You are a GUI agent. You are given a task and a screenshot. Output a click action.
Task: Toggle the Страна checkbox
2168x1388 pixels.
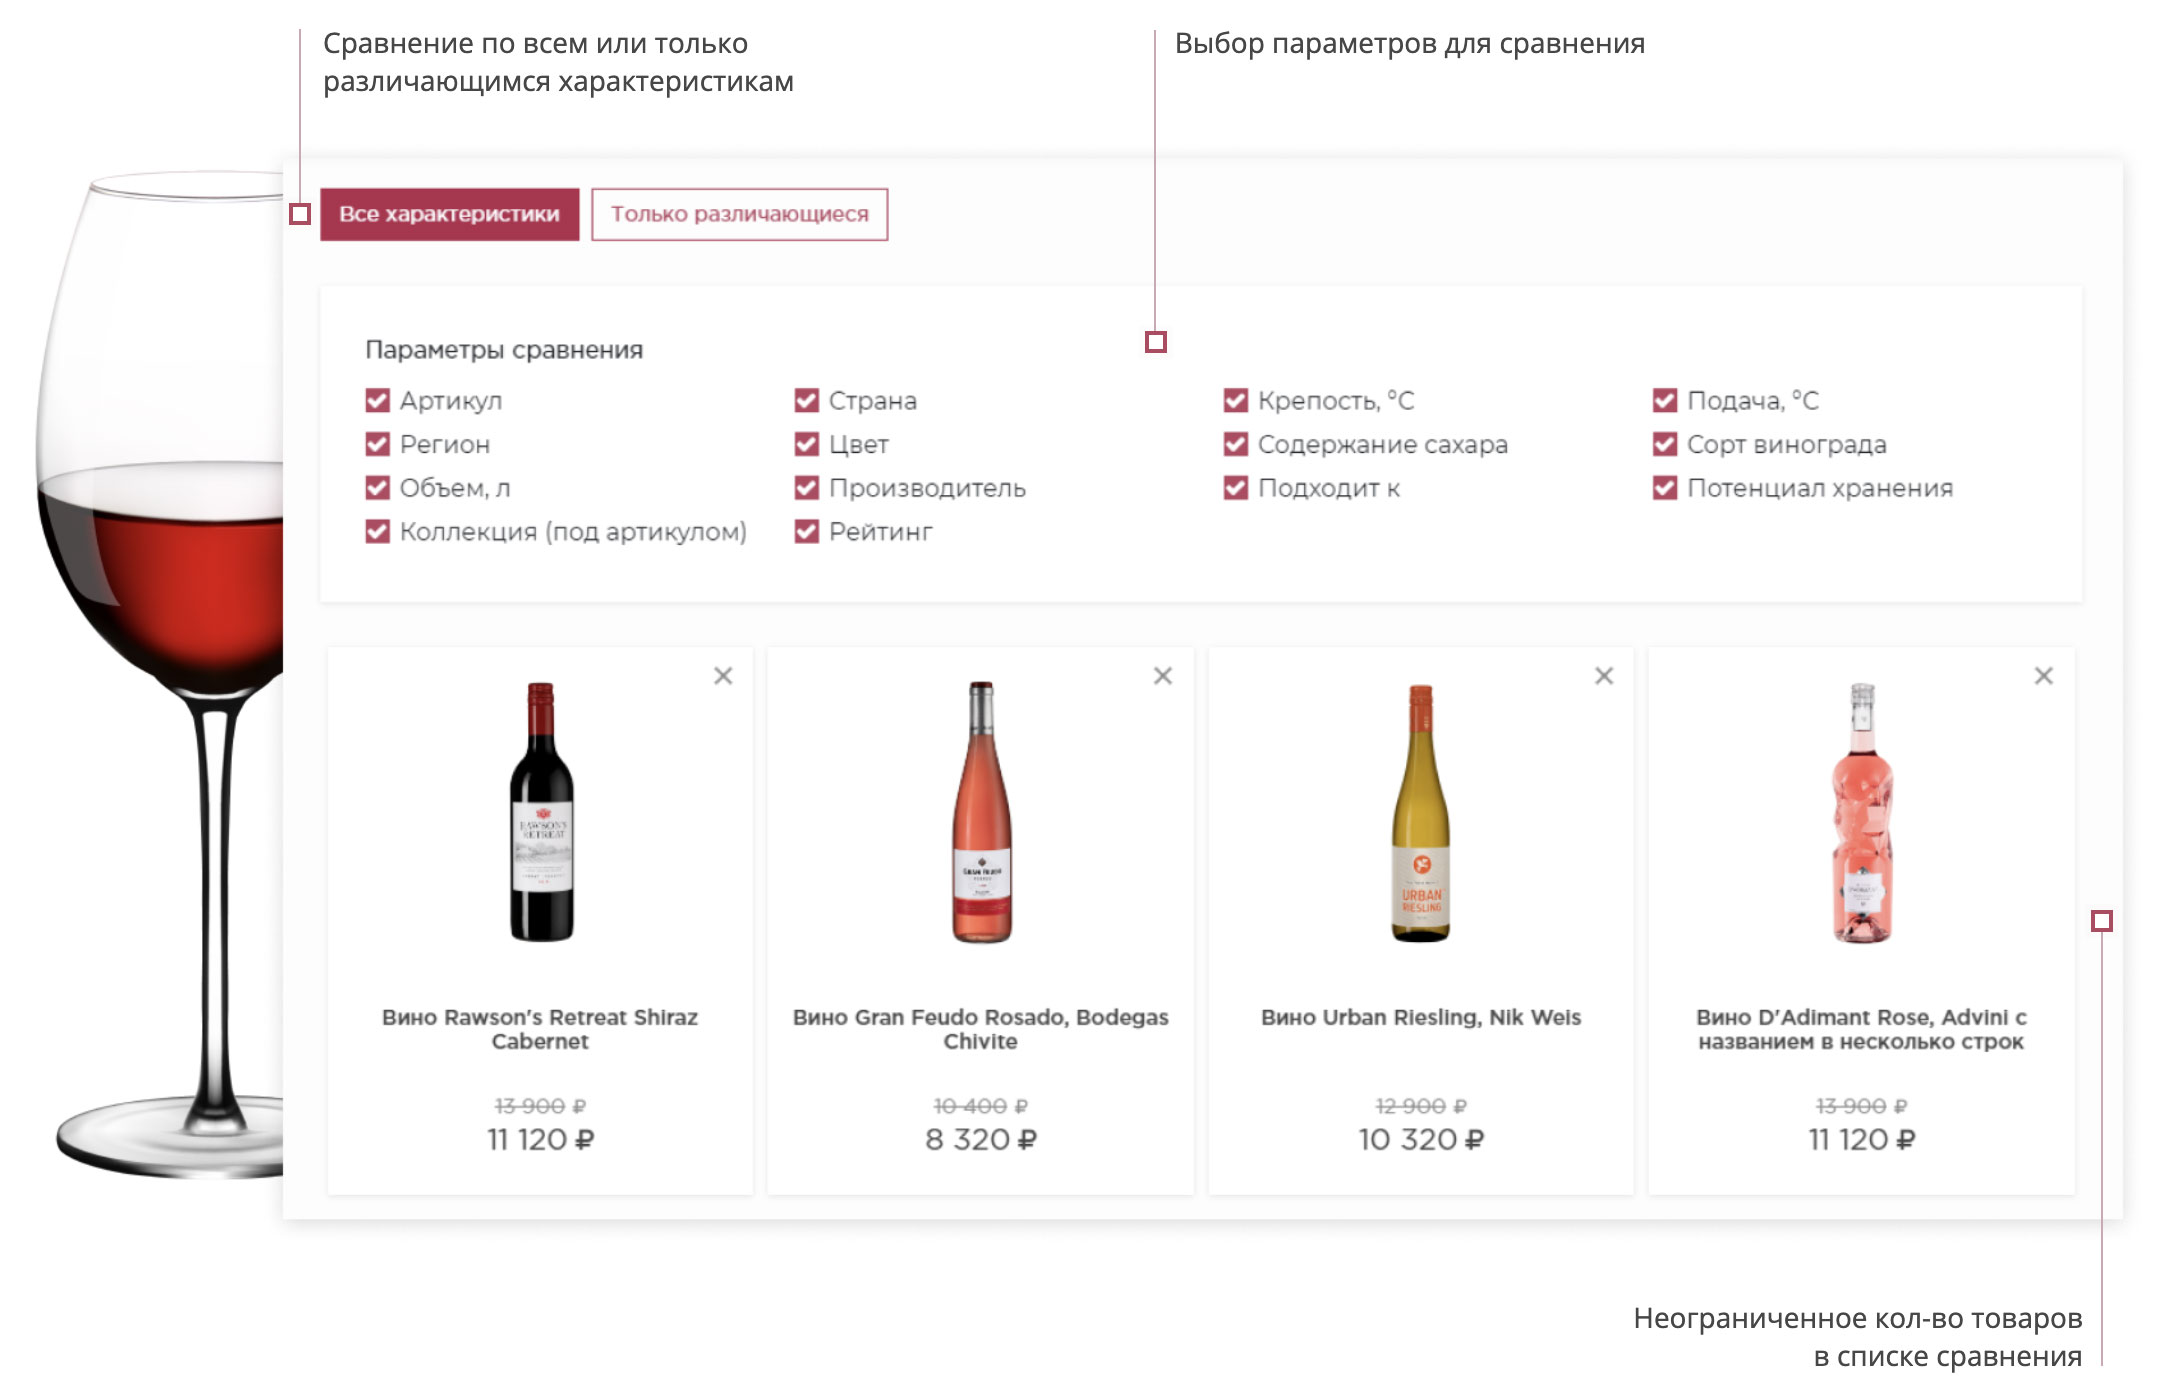pos(806,401)
